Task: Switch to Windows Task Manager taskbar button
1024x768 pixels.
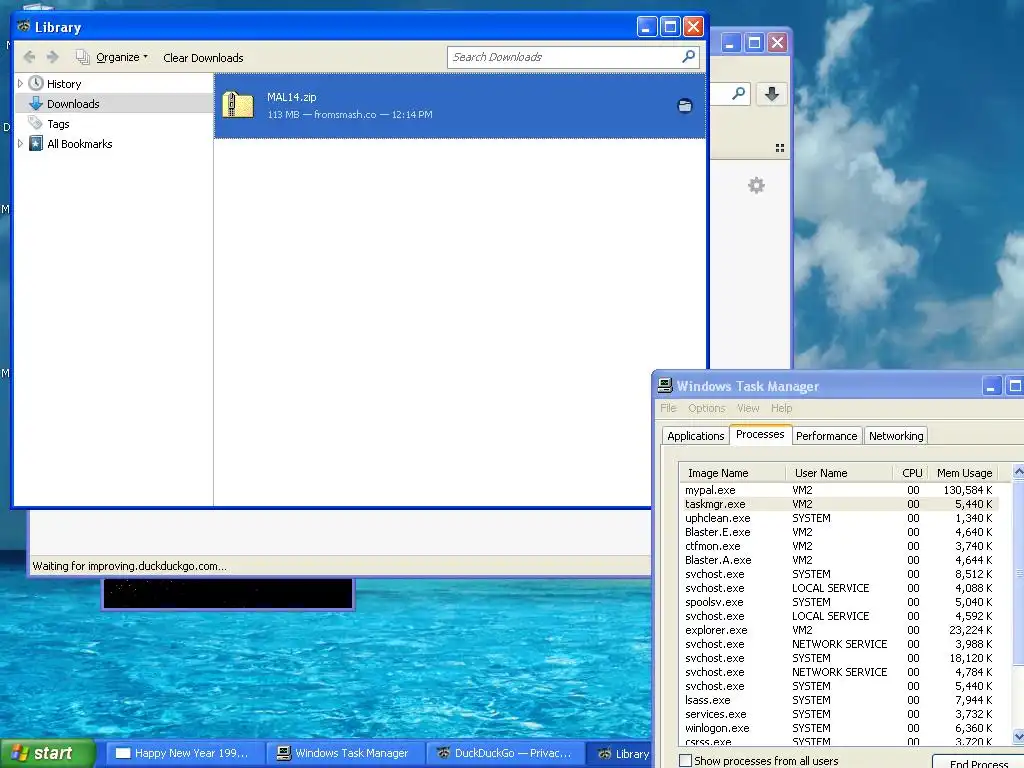Action: coord(344,754)
